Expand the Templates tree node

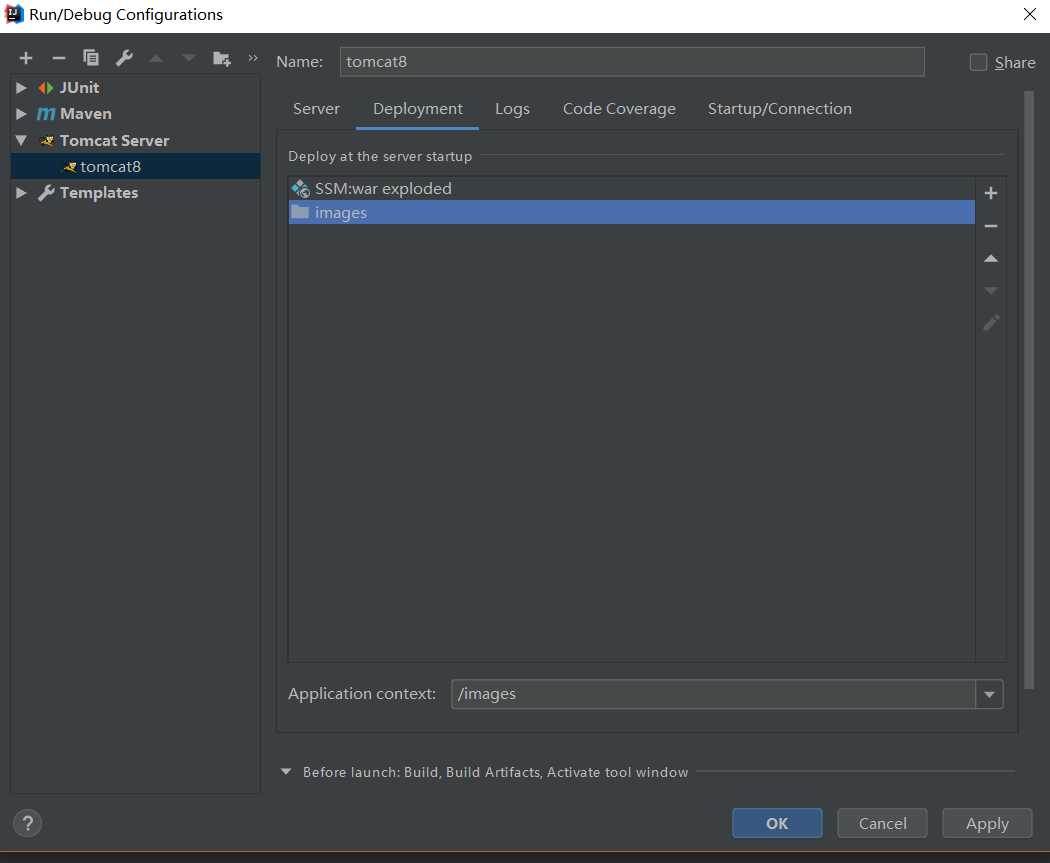[21, 193]
